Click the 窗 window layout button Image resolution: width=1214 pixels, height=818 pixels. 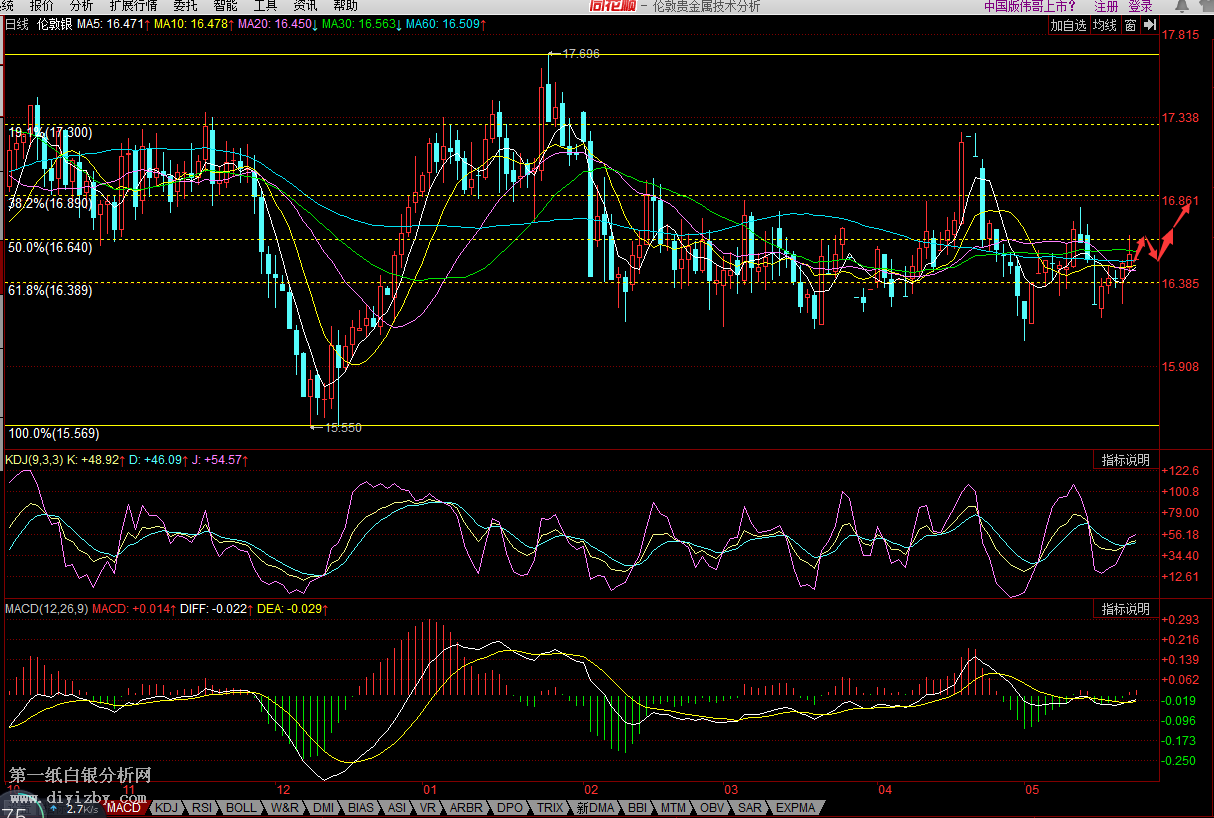coord(1130,25)
